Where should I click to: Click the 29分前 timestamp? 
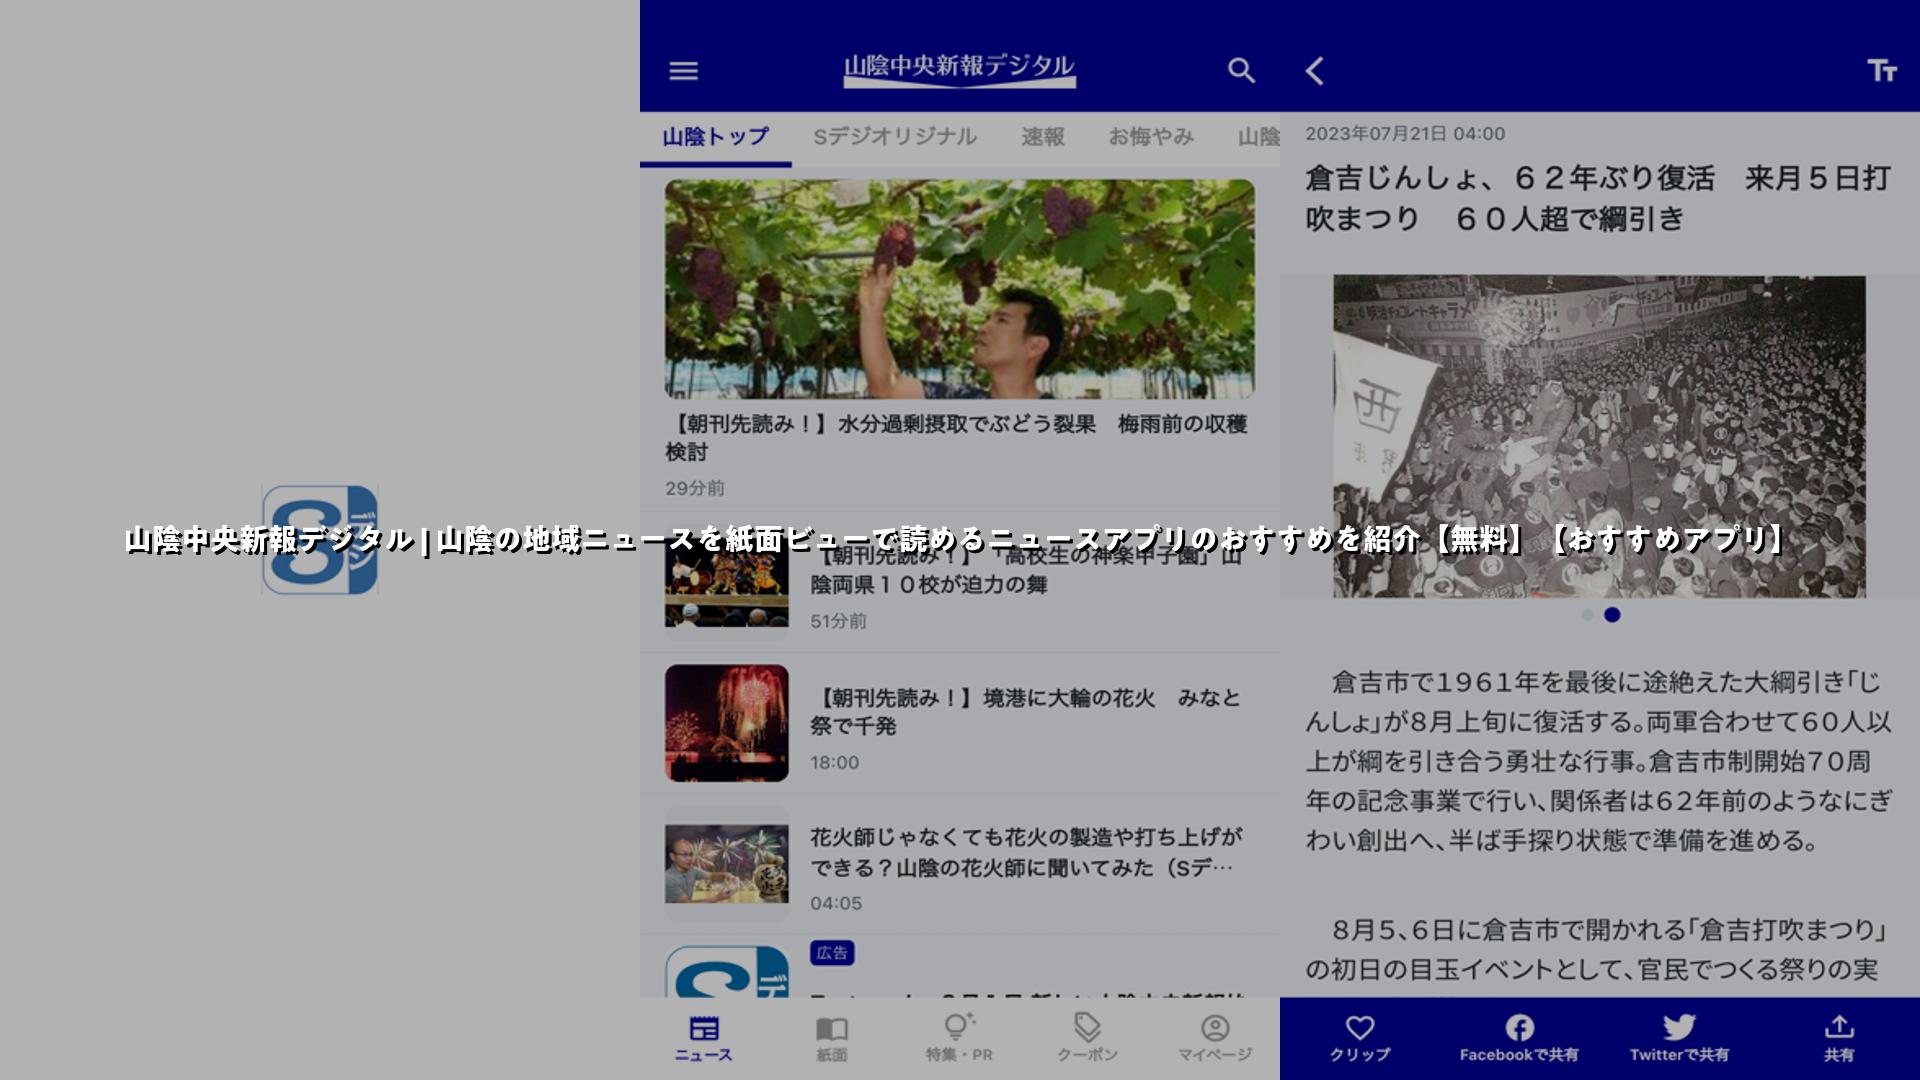pos(695,488)
